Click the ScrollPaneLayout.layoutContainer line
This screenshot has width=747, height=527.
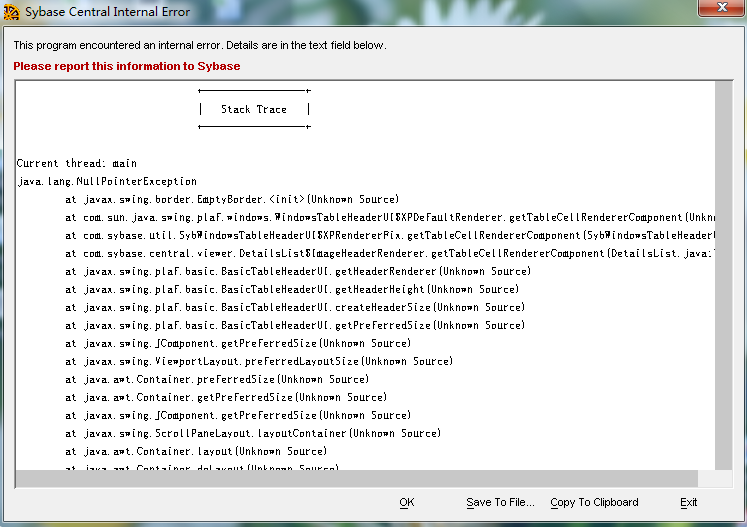(x=253, y=434)
